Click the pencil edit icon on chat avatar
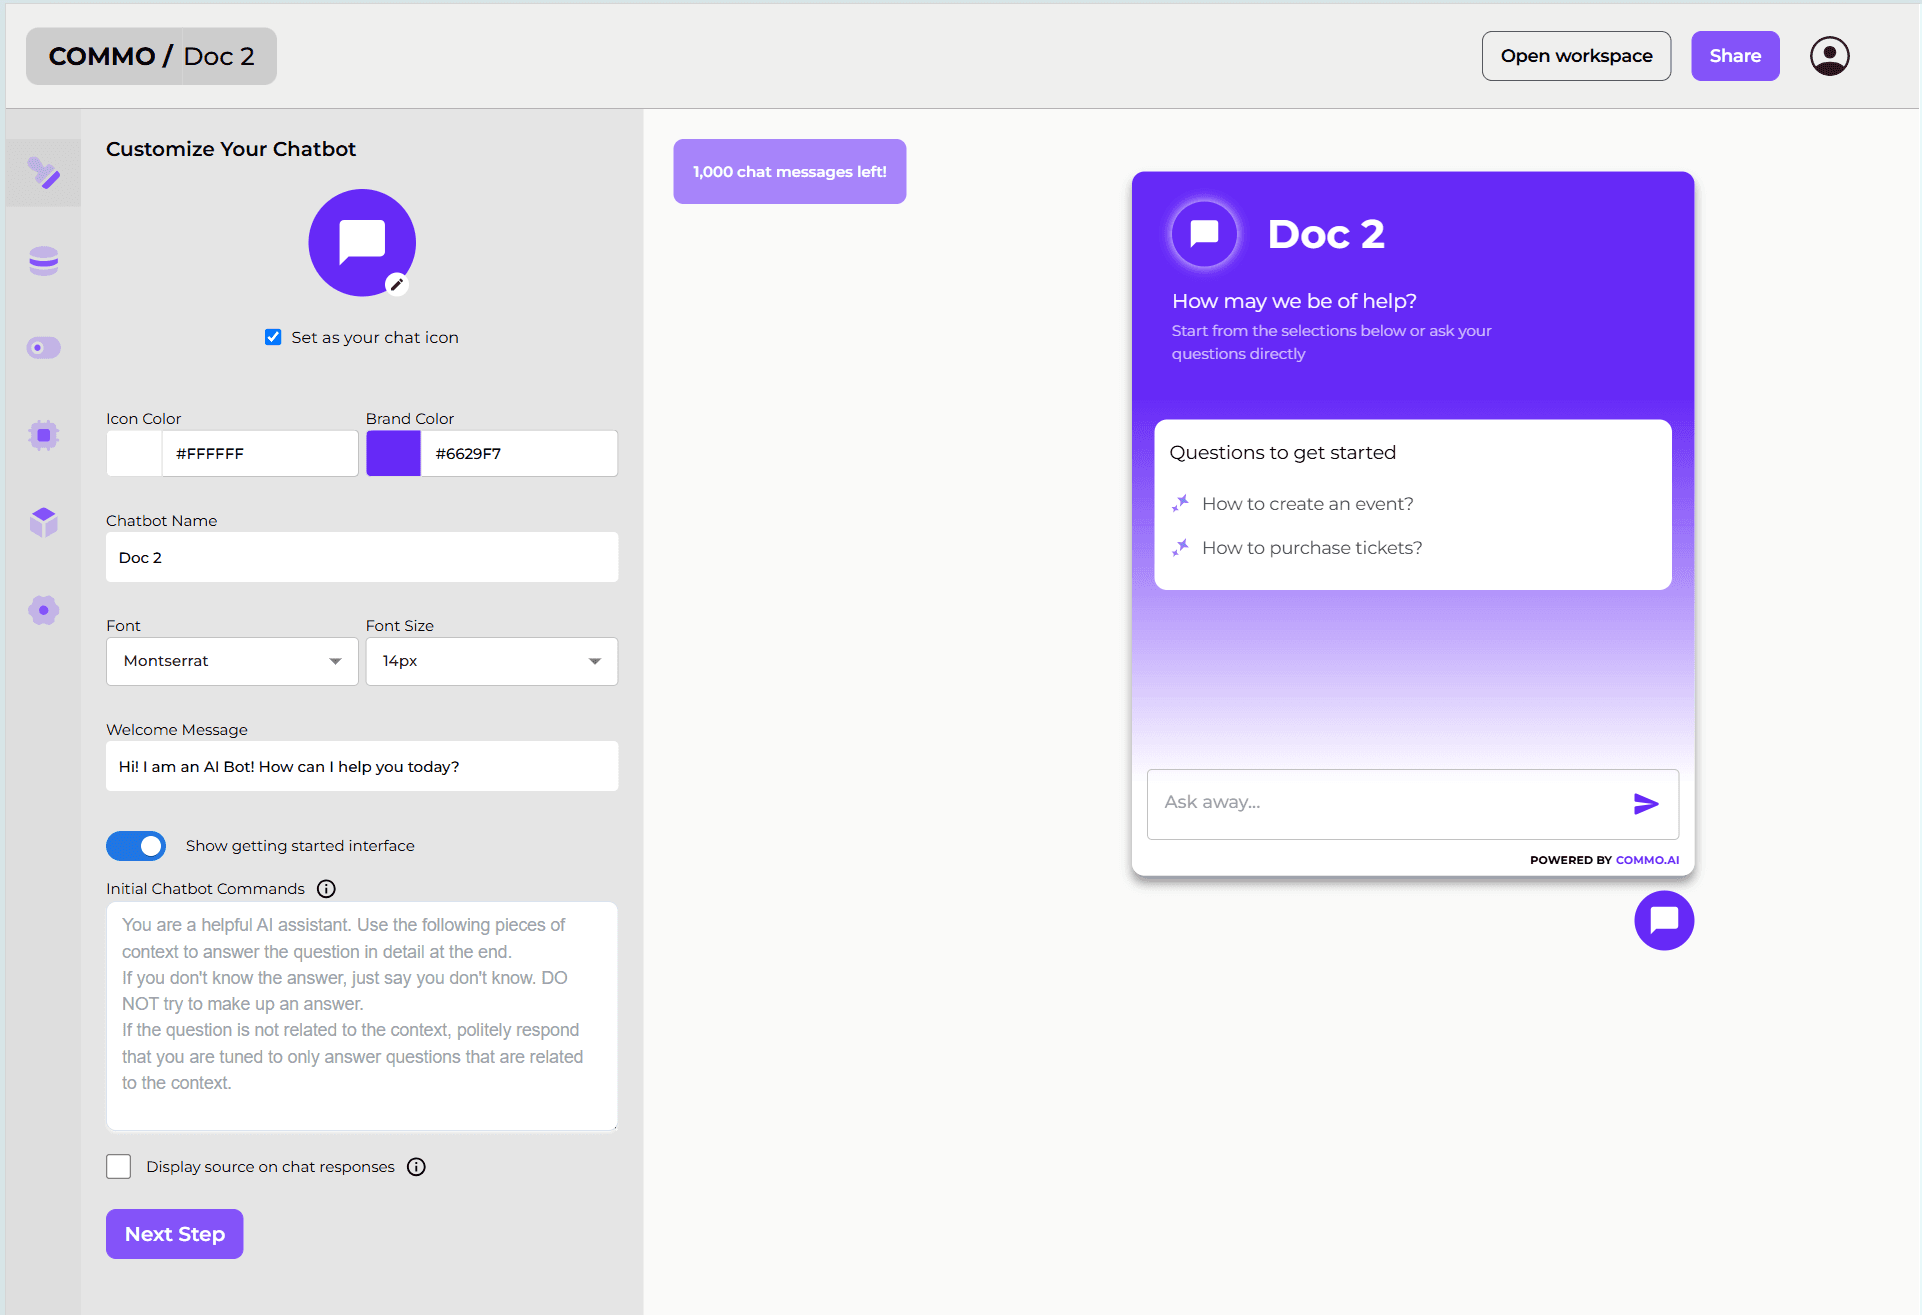 pyautogui.click(x=397, y=285)
